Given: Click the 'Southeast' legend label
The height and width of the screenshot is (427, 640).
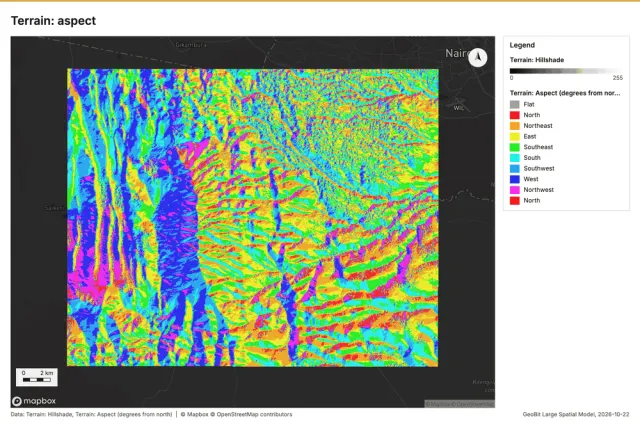Looking at the screenshot, I should (538, 147).
